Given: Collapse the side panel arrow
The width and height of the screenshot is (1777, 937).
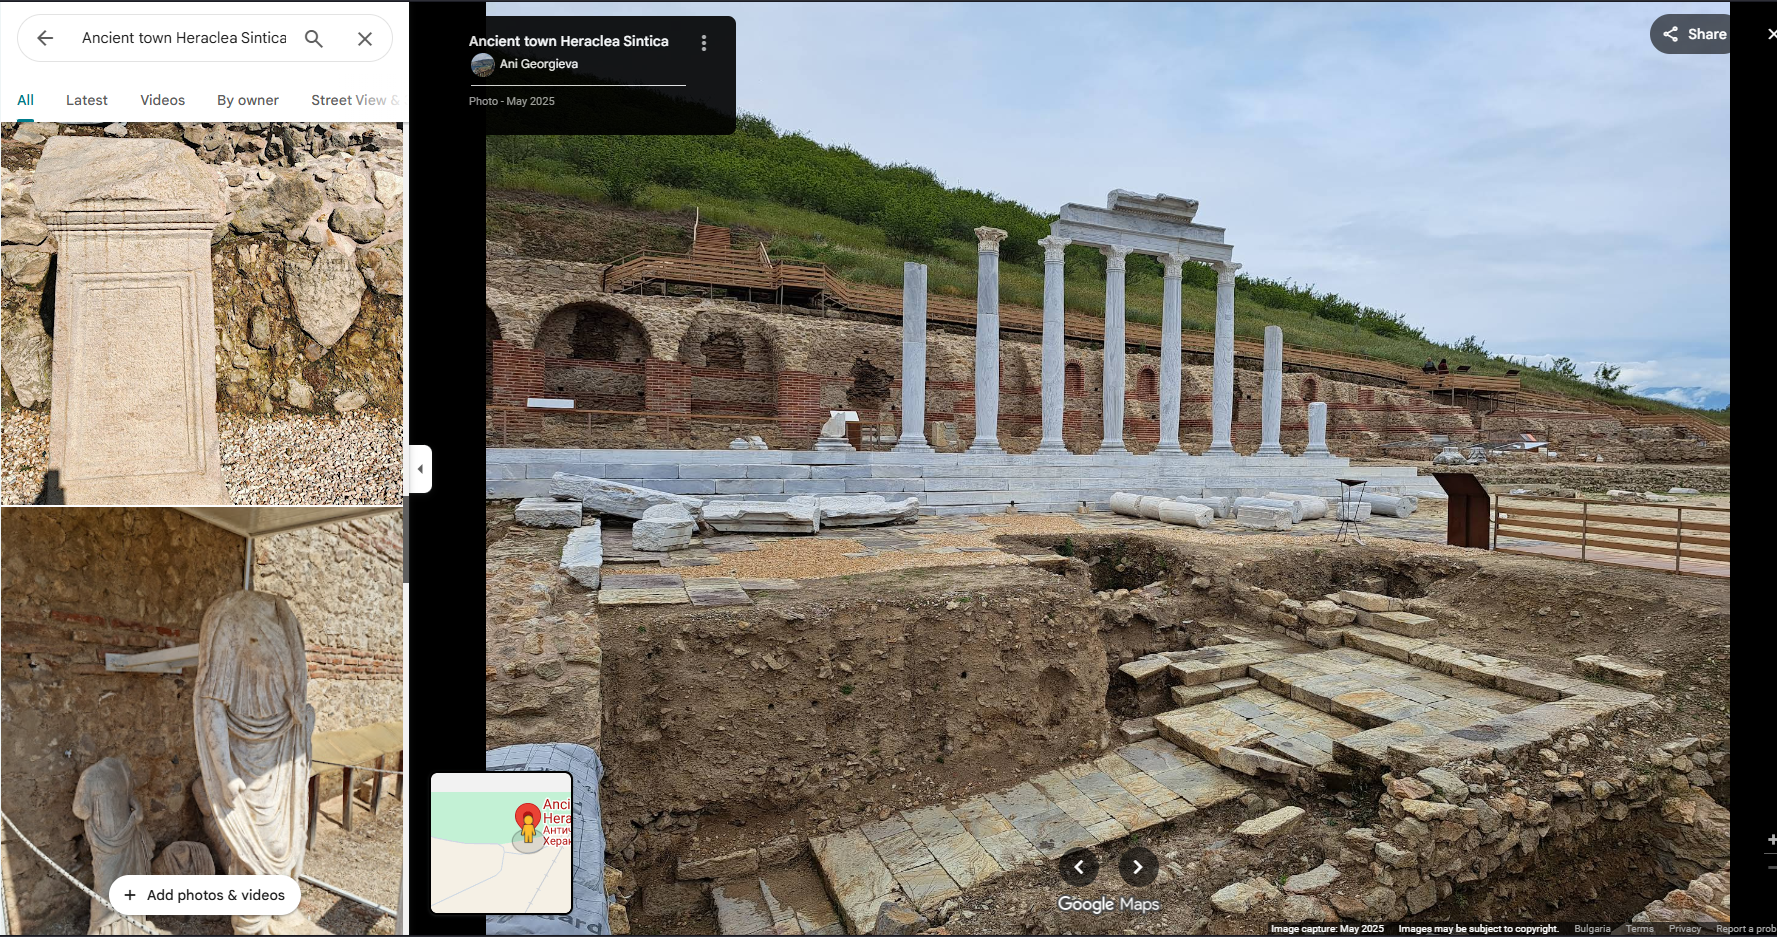Looking at the screenshot, I should pos(421,469).
